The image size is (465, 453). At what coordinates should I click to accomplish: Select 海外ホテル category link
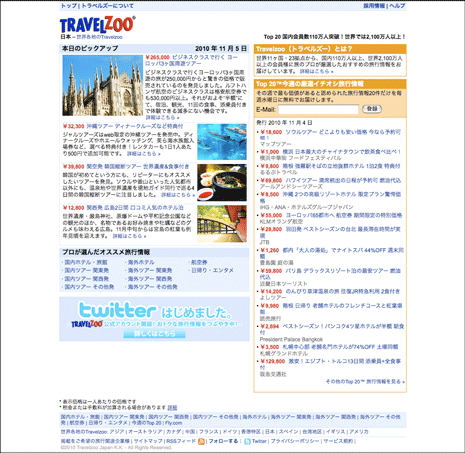pos(141,262)
